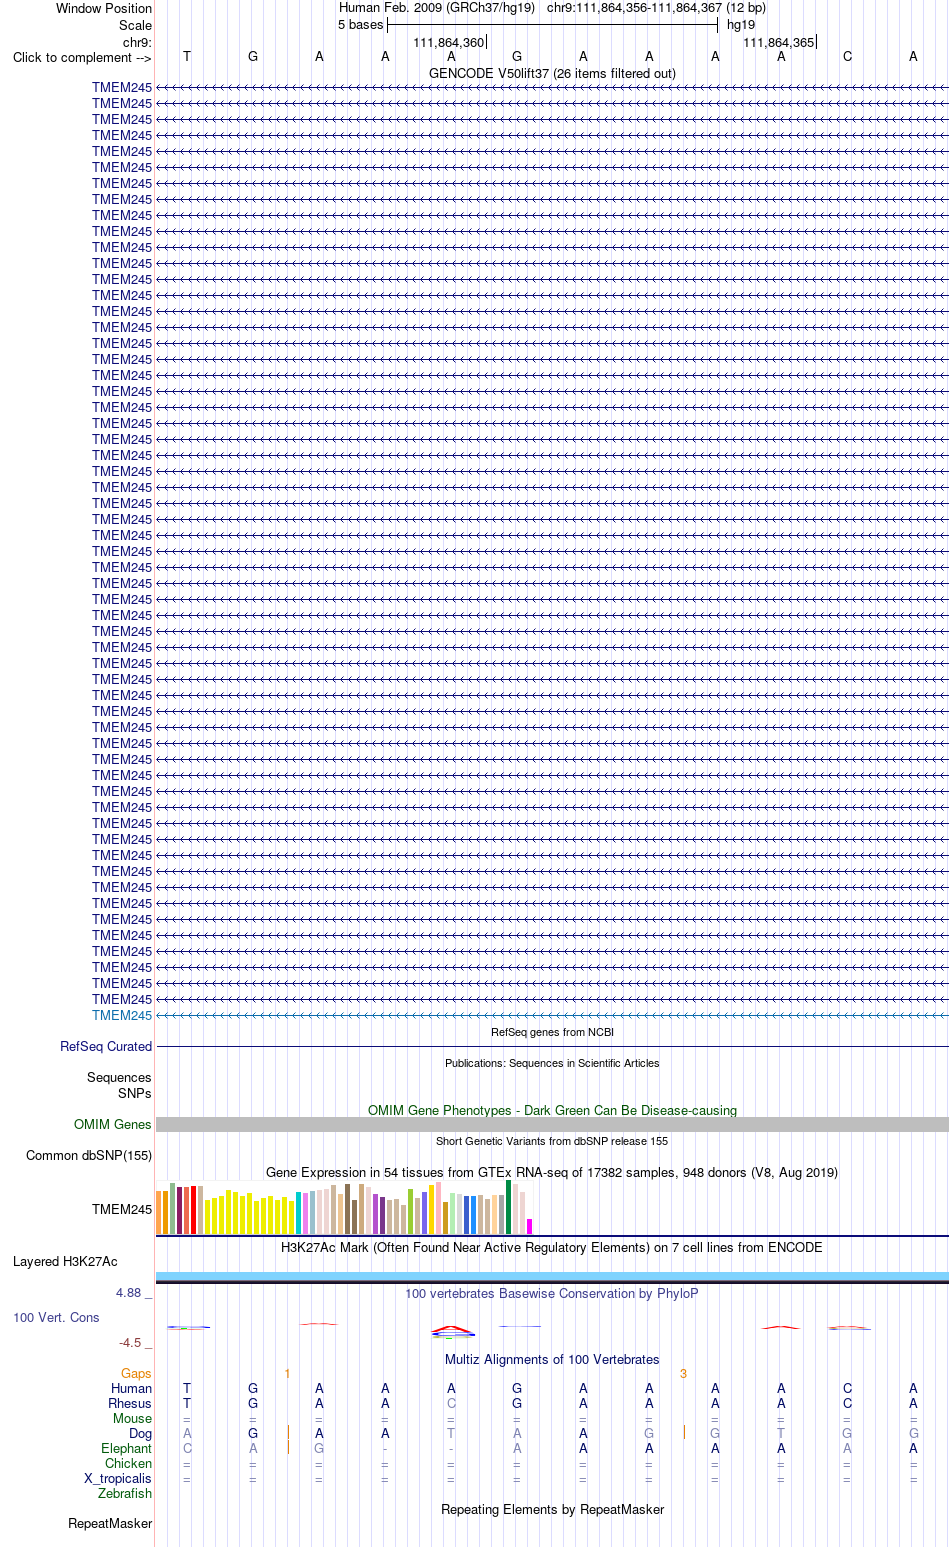Click the RefSeq Curated intron line
Image resolution: width=950 pixels, height=1547 pixels.
pyautogui.click(x=552, y=1046)
